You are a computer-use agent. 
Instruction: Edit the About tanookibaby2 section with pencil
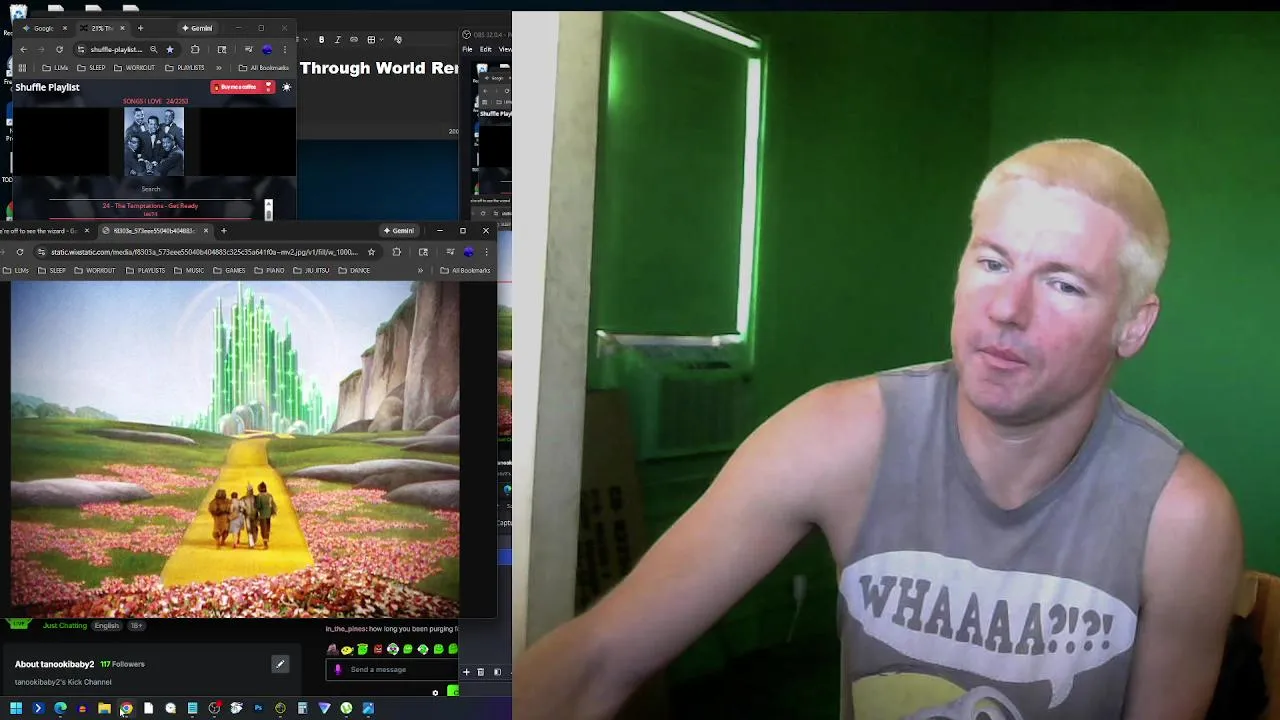click(x=280, y=664)
